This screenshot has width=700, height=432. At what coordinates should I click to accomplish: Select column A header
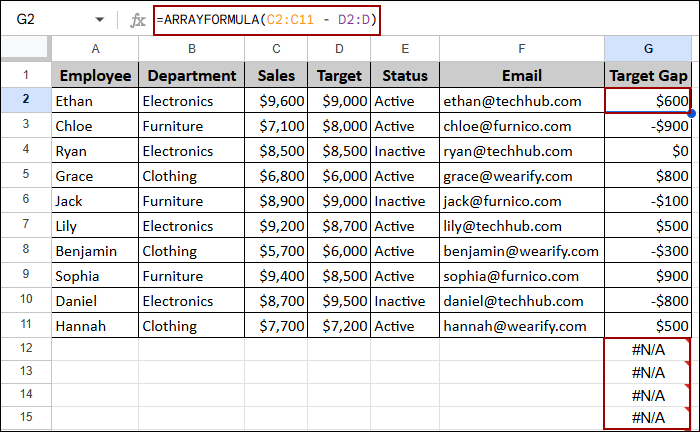pos(95,49)
